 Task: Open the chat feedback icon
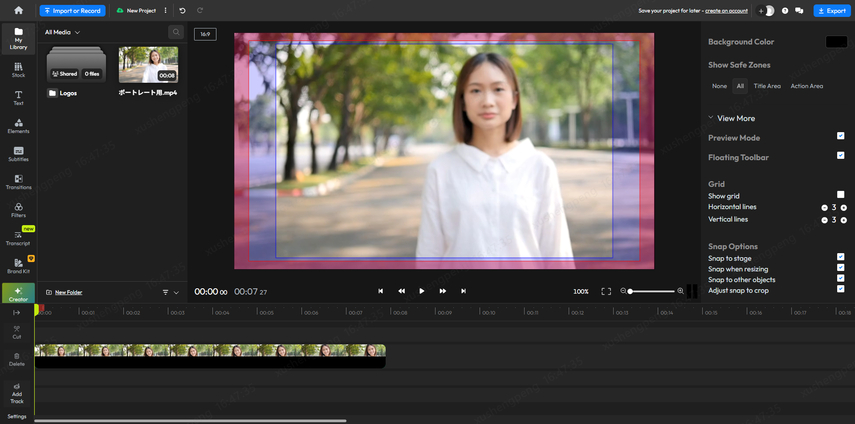799,10
